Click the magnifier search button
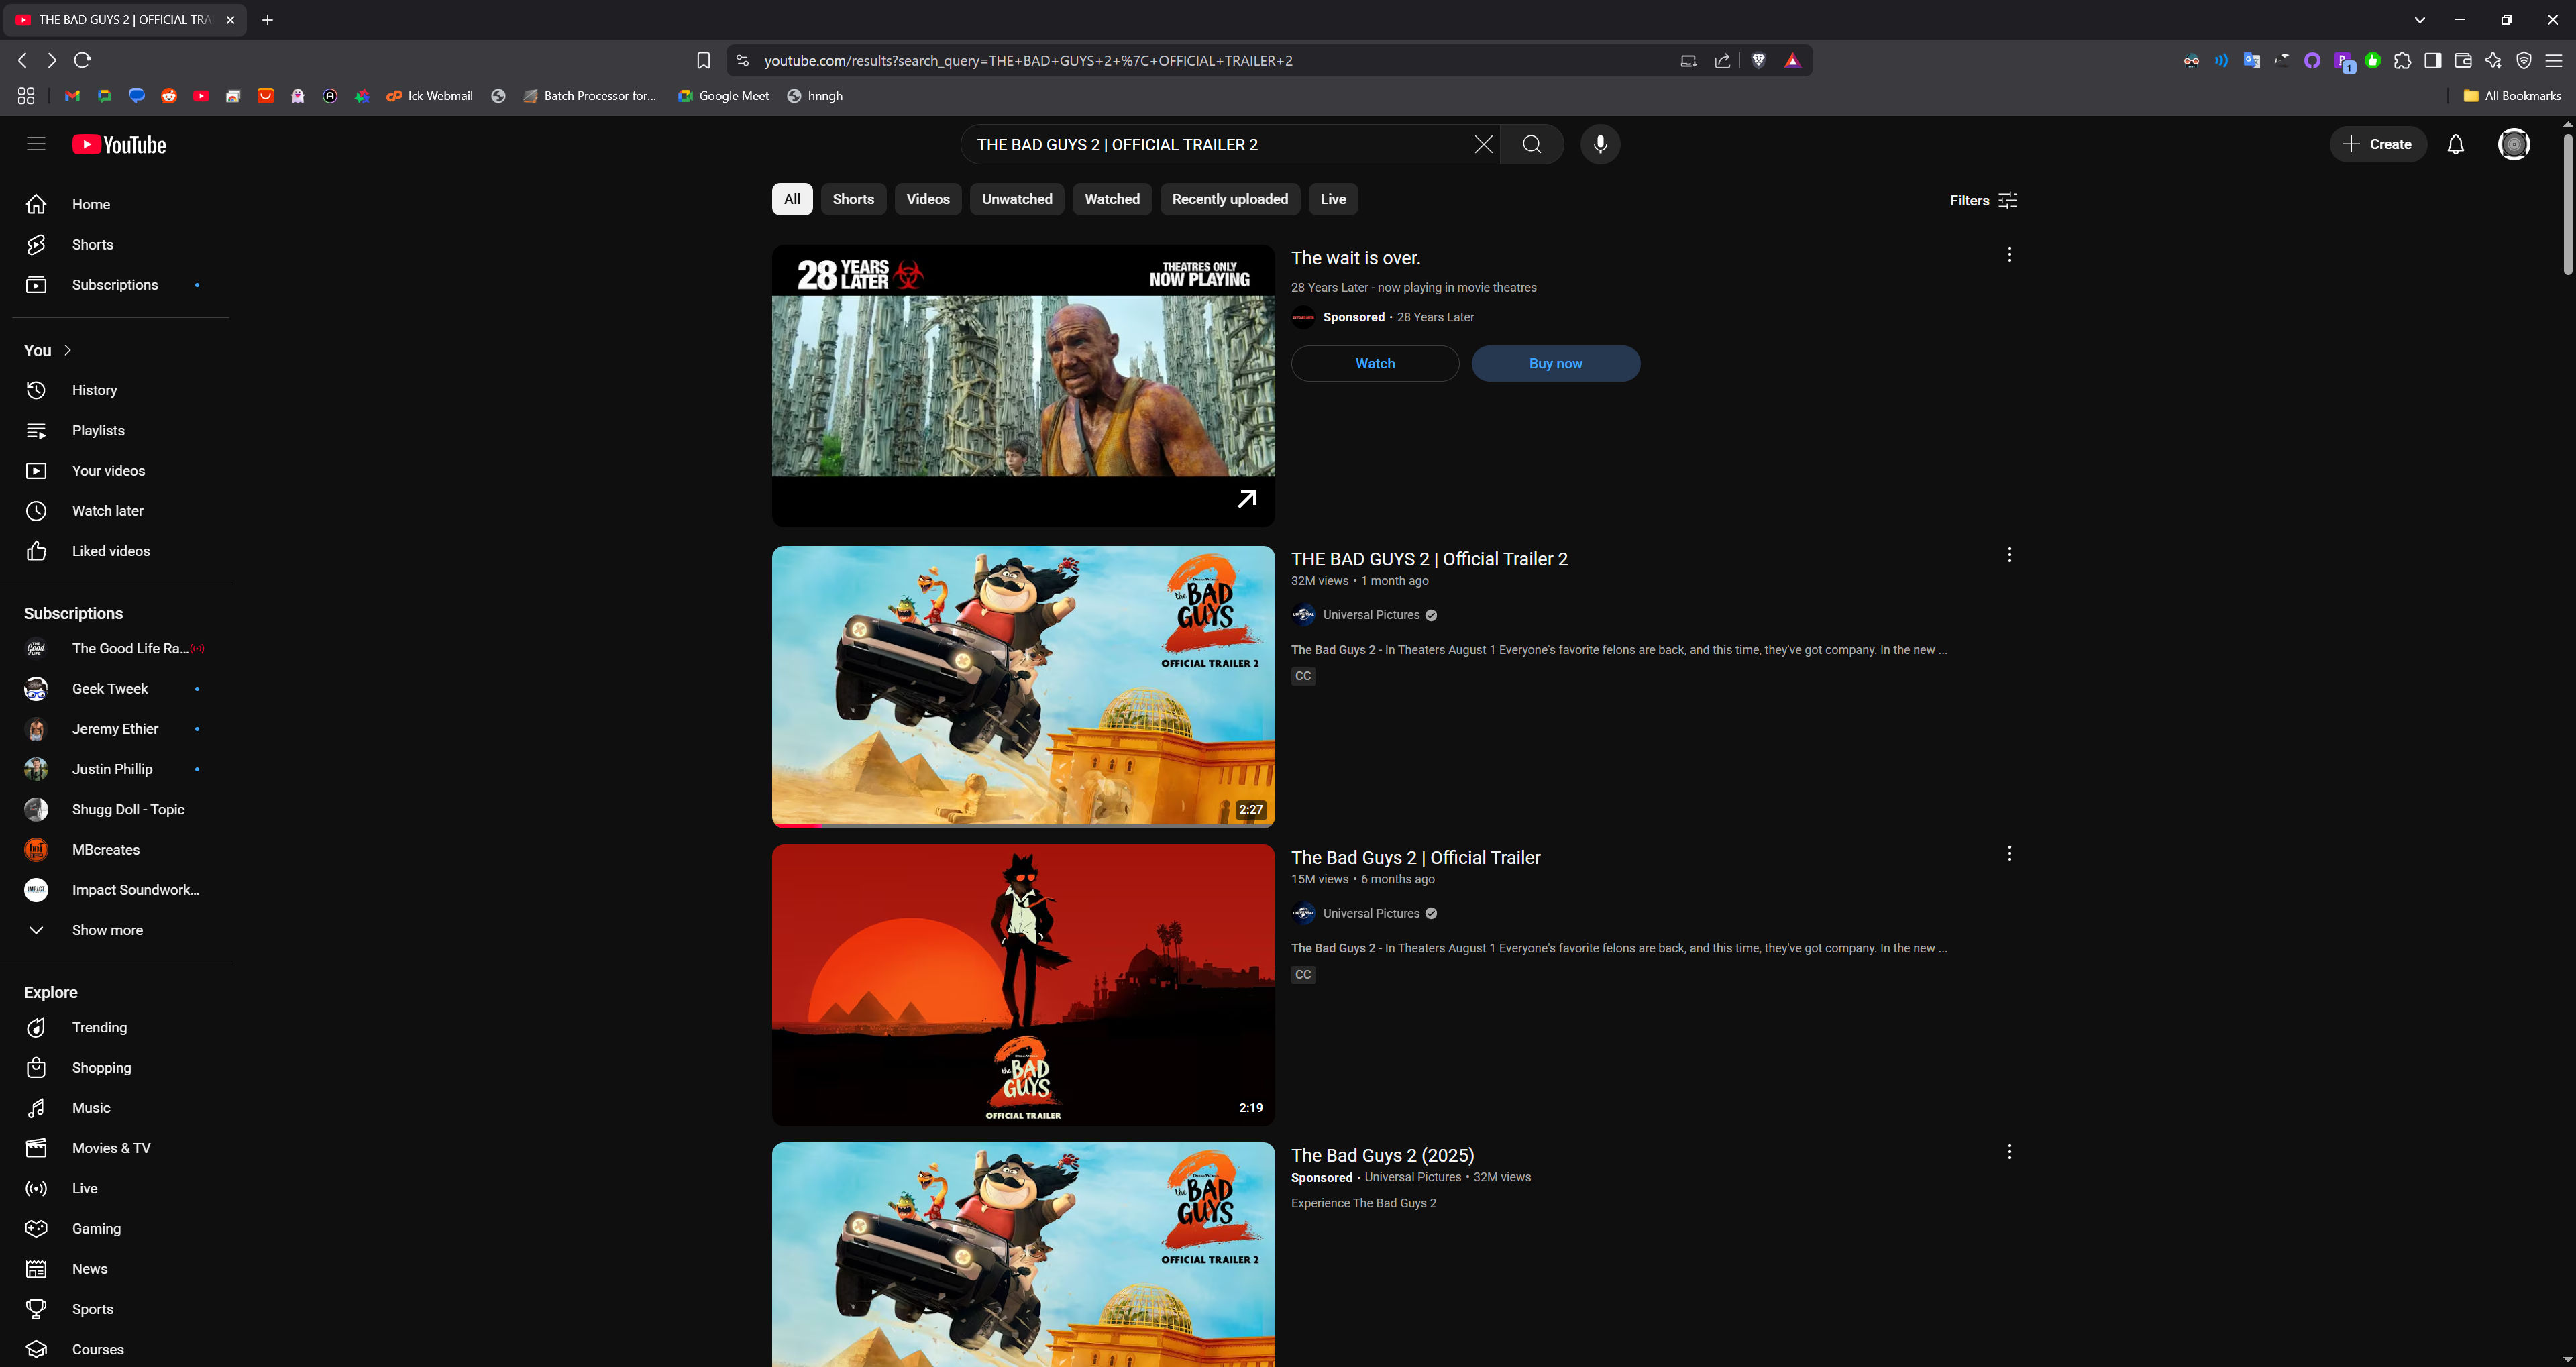 pos(1531,145)
